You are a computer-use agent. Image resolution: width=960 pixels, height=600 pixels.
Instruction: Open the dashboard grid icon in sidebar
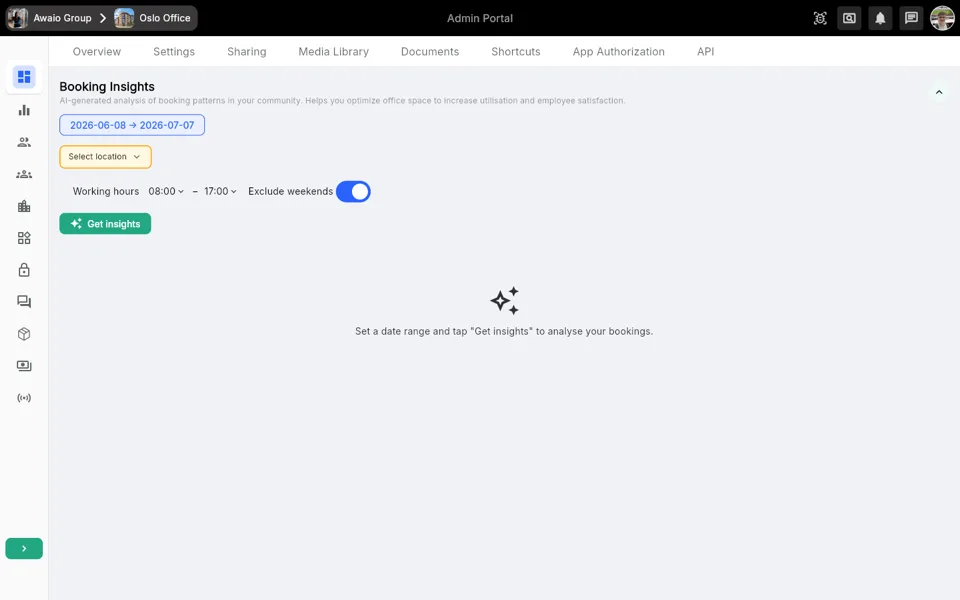(24, 77)
